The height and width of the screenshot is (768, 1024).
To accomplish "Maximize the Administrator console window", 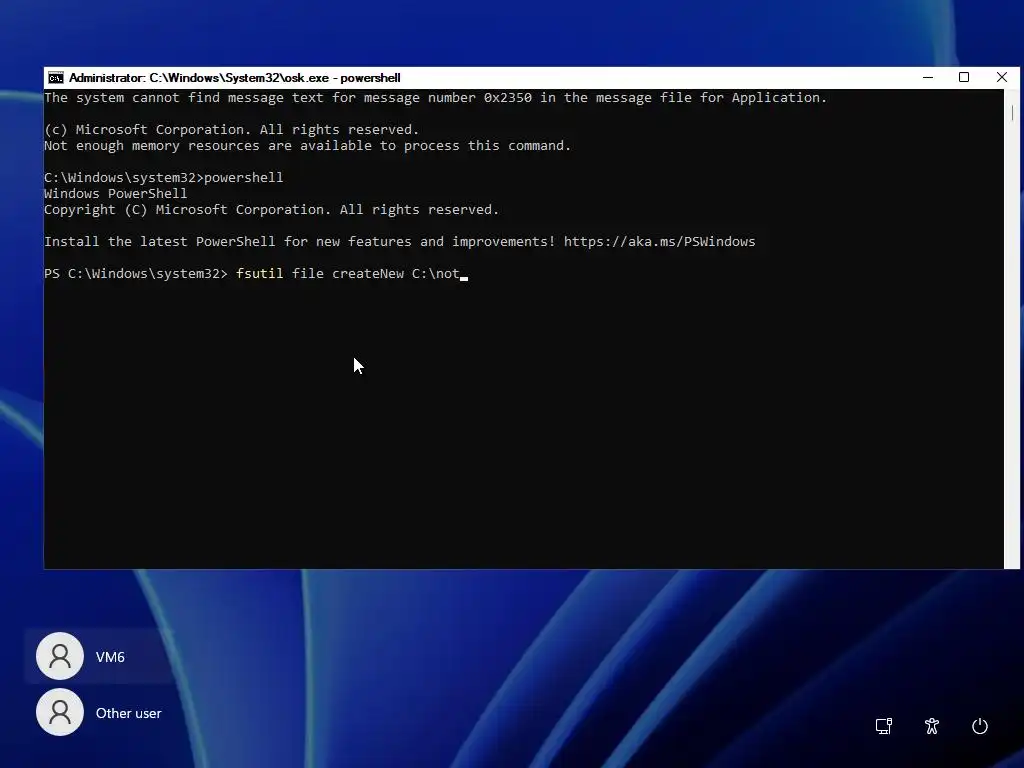I will click(964, 78).
